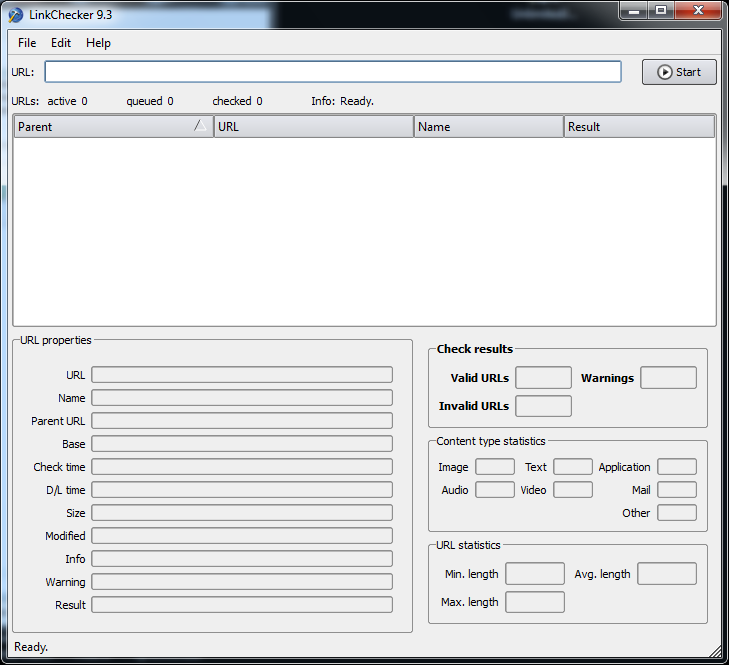Click the 'Content type statistics' group title
The height and width of the screenshot is (665, 729).
[490, 441]
